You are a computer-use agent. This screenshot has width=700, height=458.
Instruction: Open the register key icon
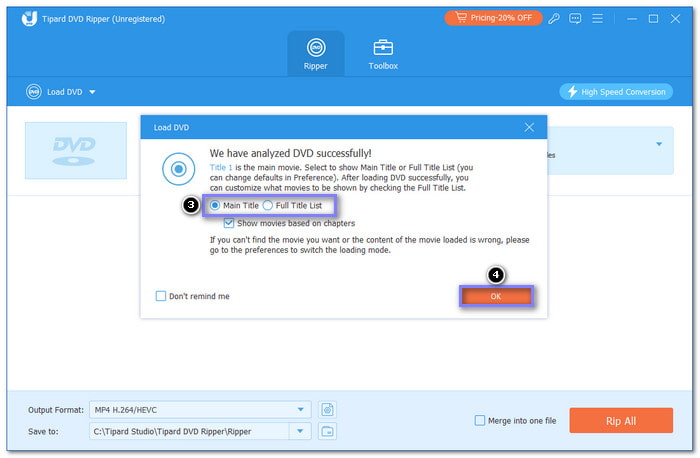click(x=554, y=18)
